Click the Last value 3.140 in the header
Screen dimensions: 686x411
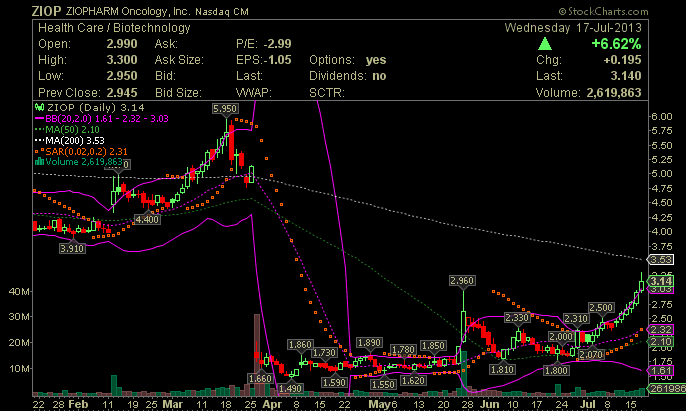(x=626, y=76)
